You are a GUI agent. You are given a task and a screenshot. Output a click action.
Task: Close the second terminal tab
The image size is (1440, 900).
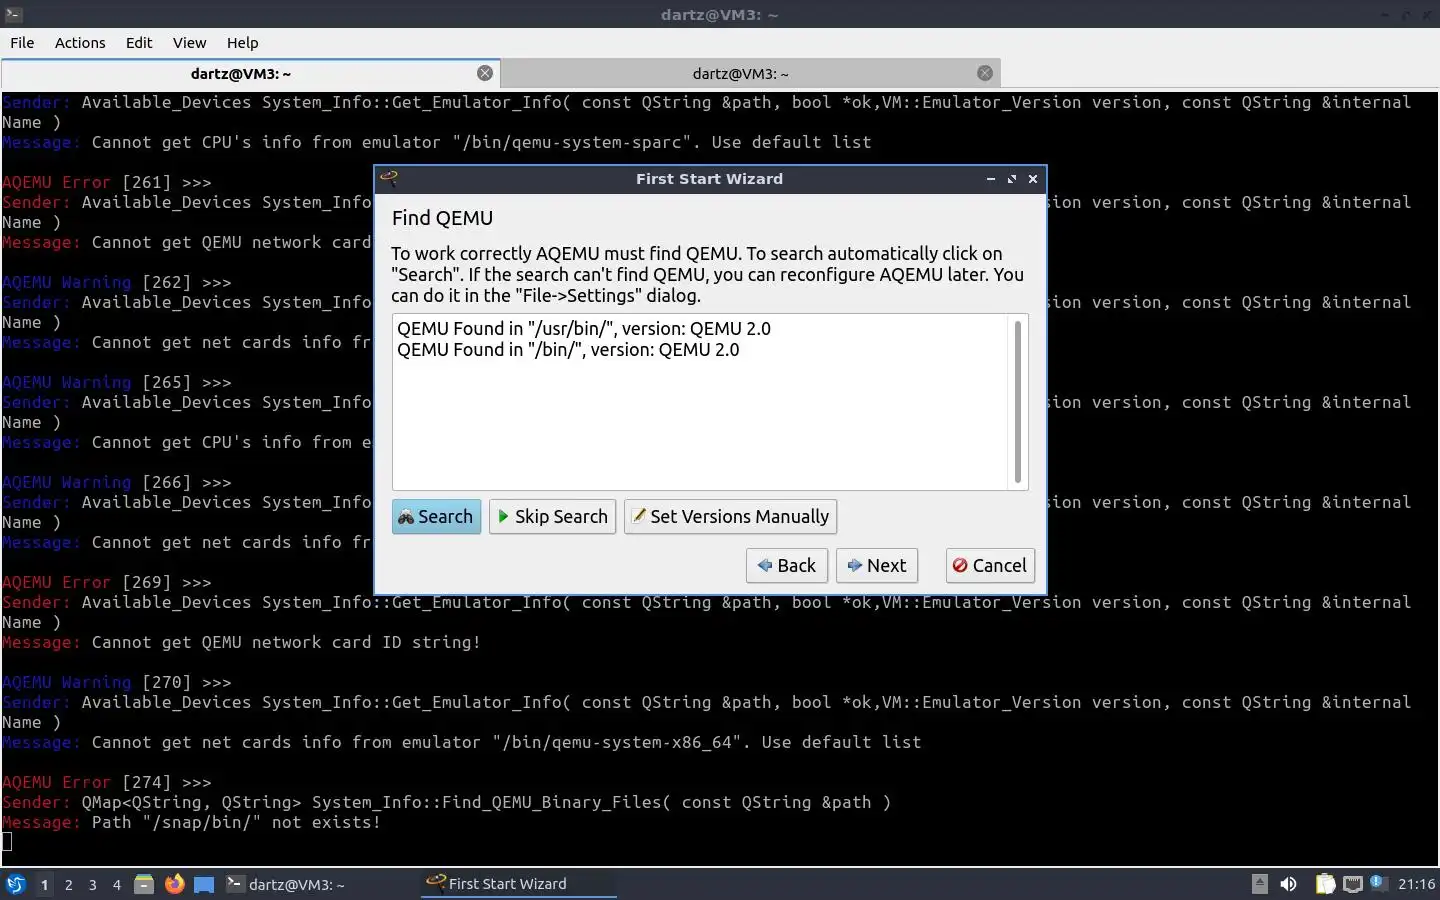click(985, 73)
